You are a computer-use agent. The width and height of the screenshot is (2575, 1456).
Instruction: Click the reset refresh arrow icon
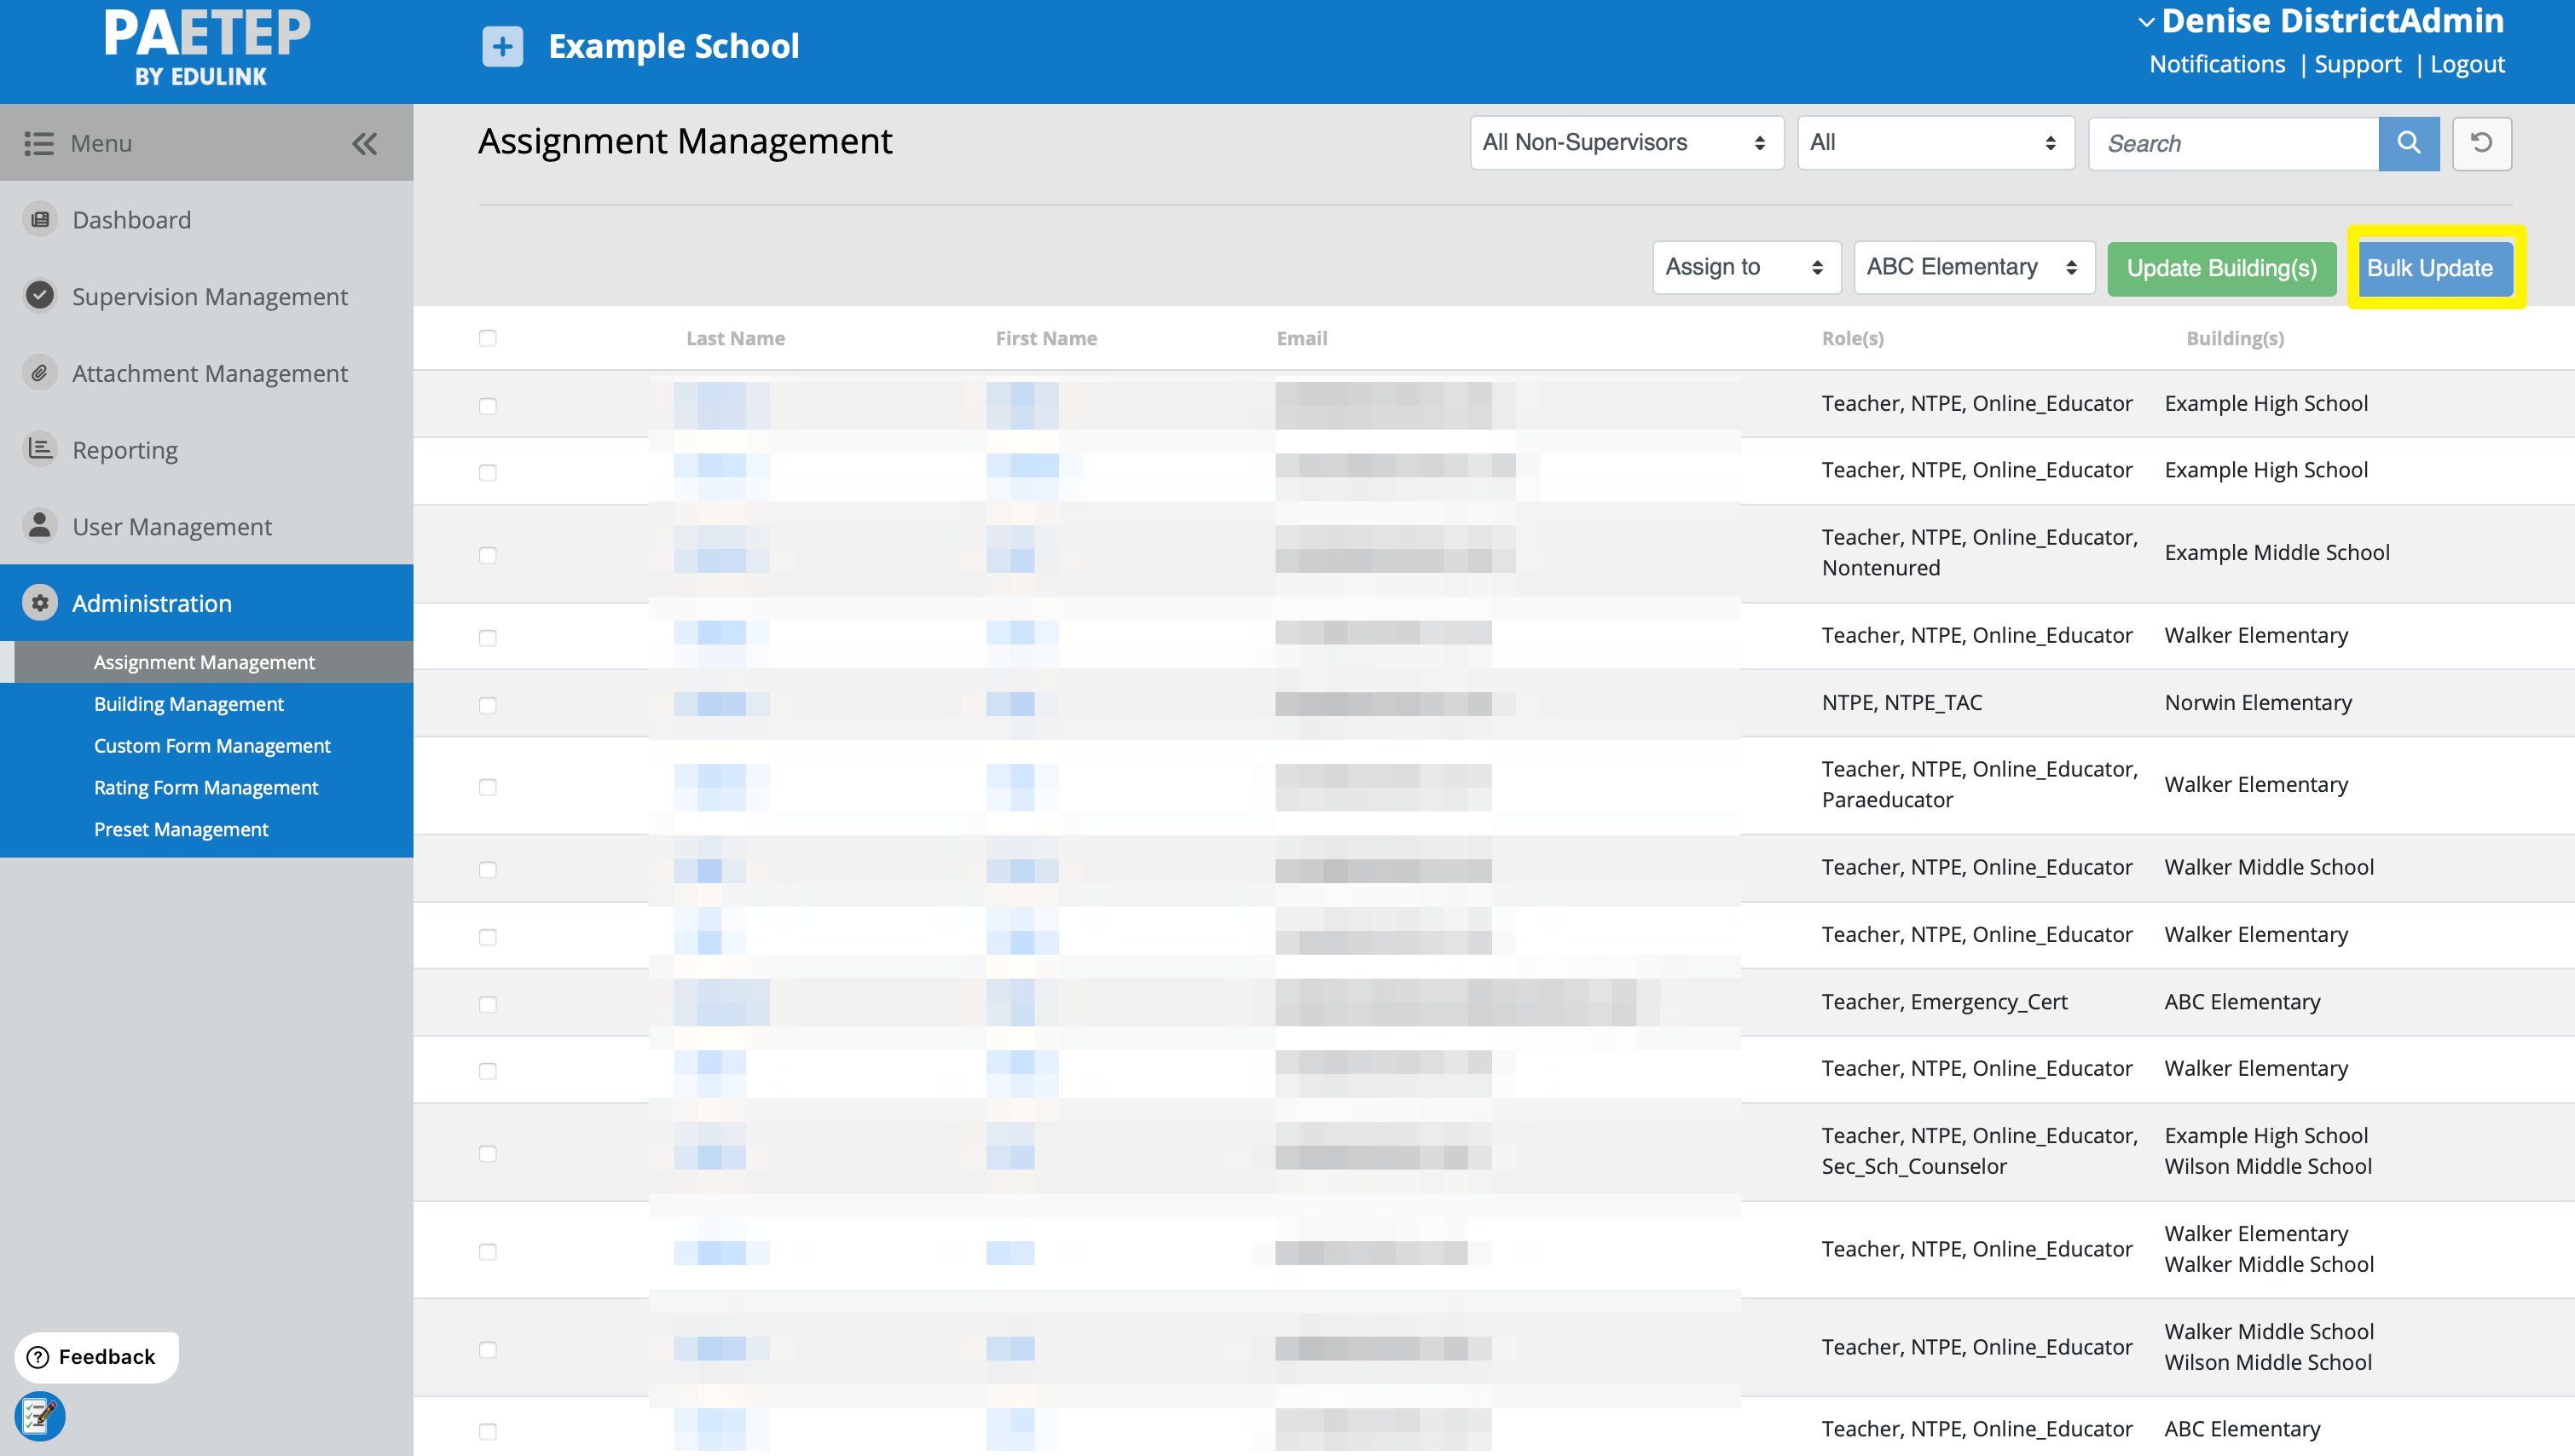click(x=2481, y=143)
